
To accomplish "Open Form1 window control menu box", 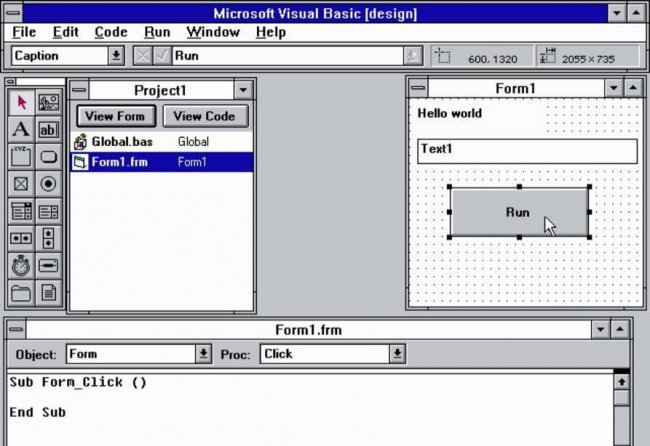I will [x=418, y=88].
